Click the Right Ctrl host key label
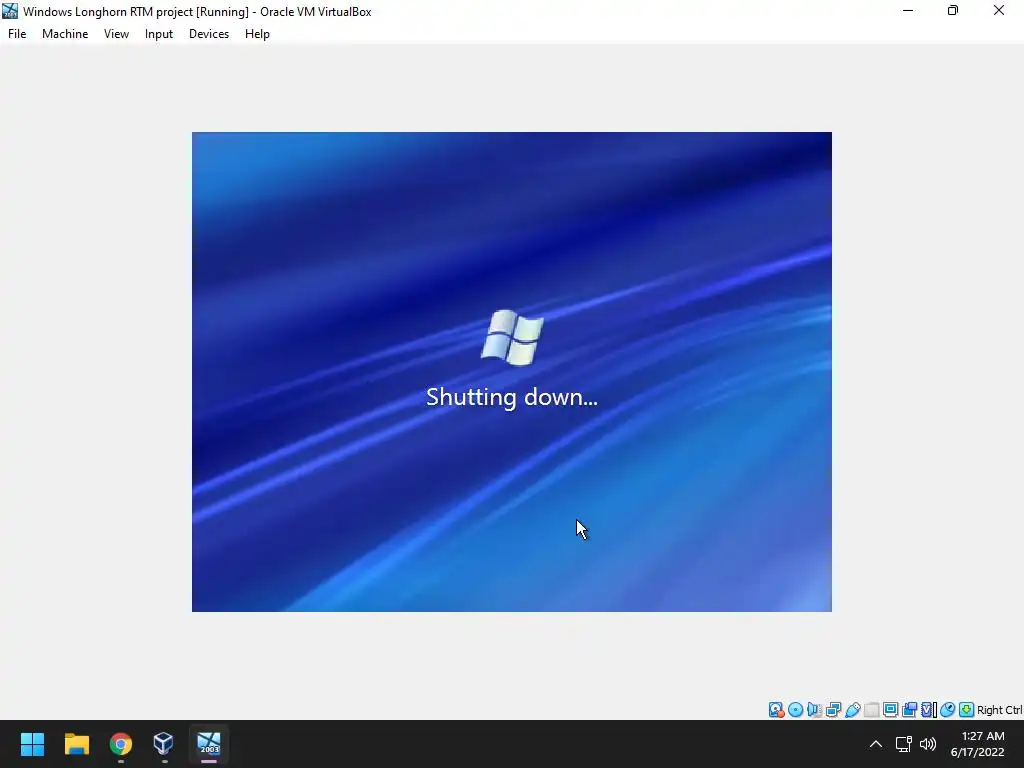Viewport: 1024px width, 768px height. [1000, 710]
